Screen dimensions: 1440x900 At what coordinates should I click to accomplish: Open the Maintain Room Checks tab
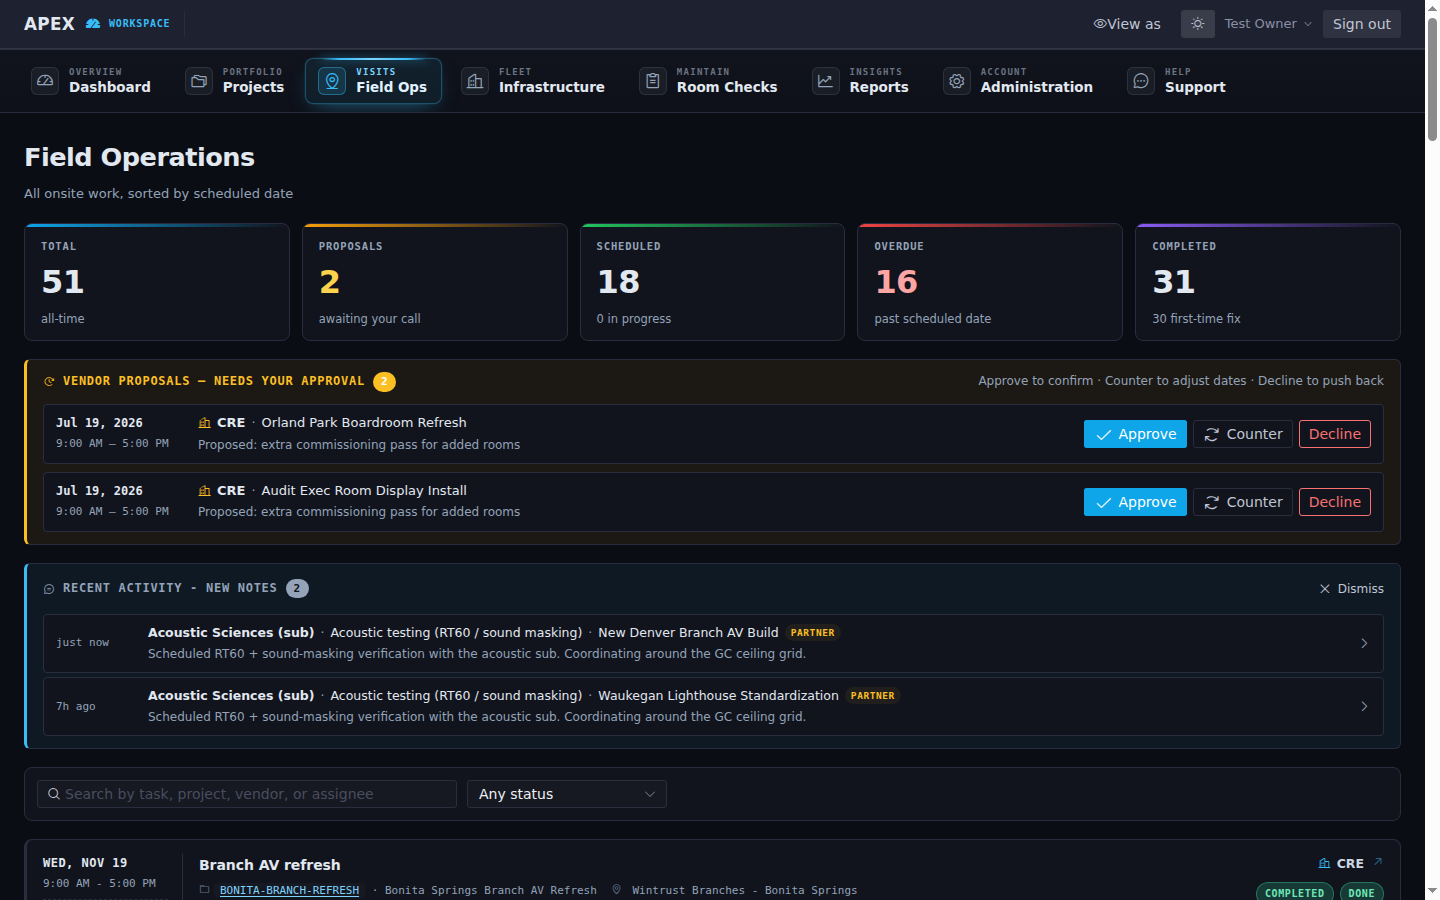pos(709,81)
